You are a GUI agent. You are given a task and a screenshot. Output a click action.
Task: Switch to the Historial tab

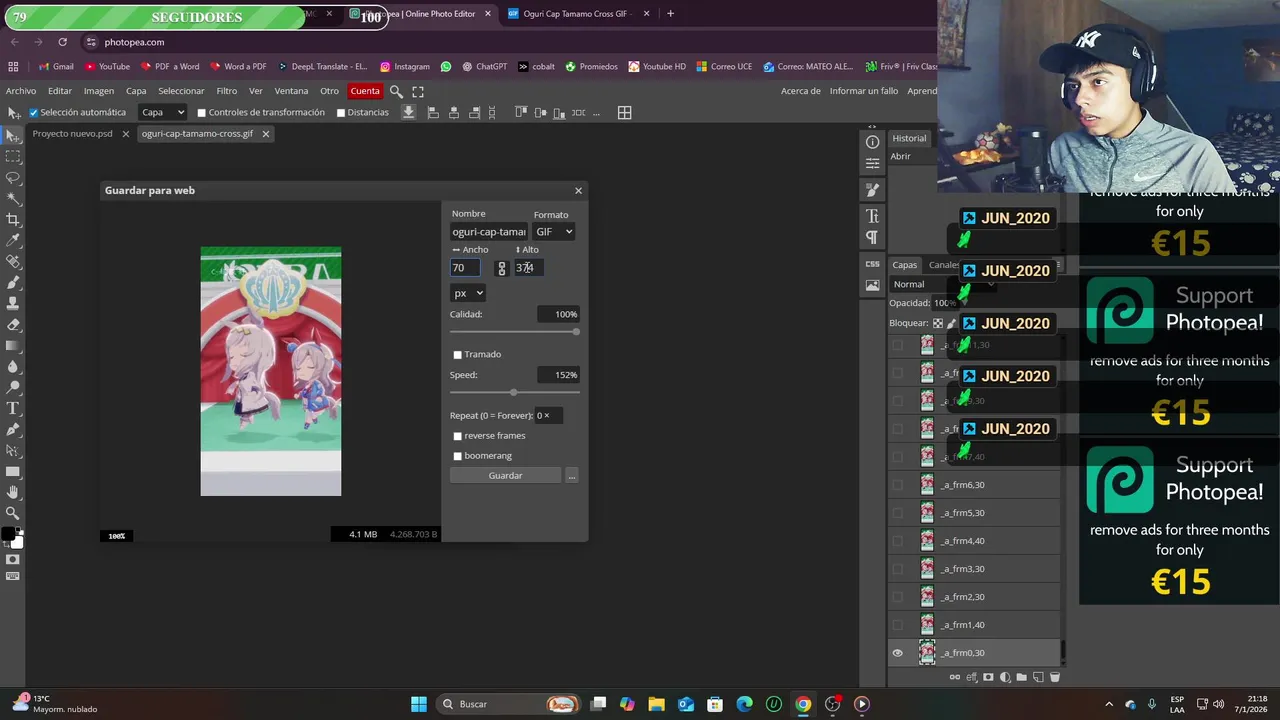tap(909, 138)
